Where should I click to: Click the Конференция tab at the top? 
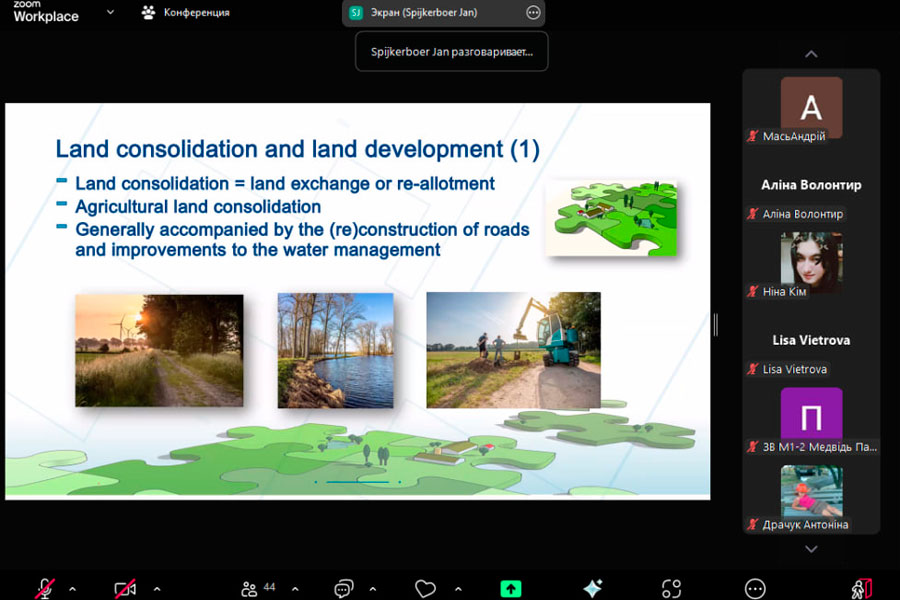[186, 12]
